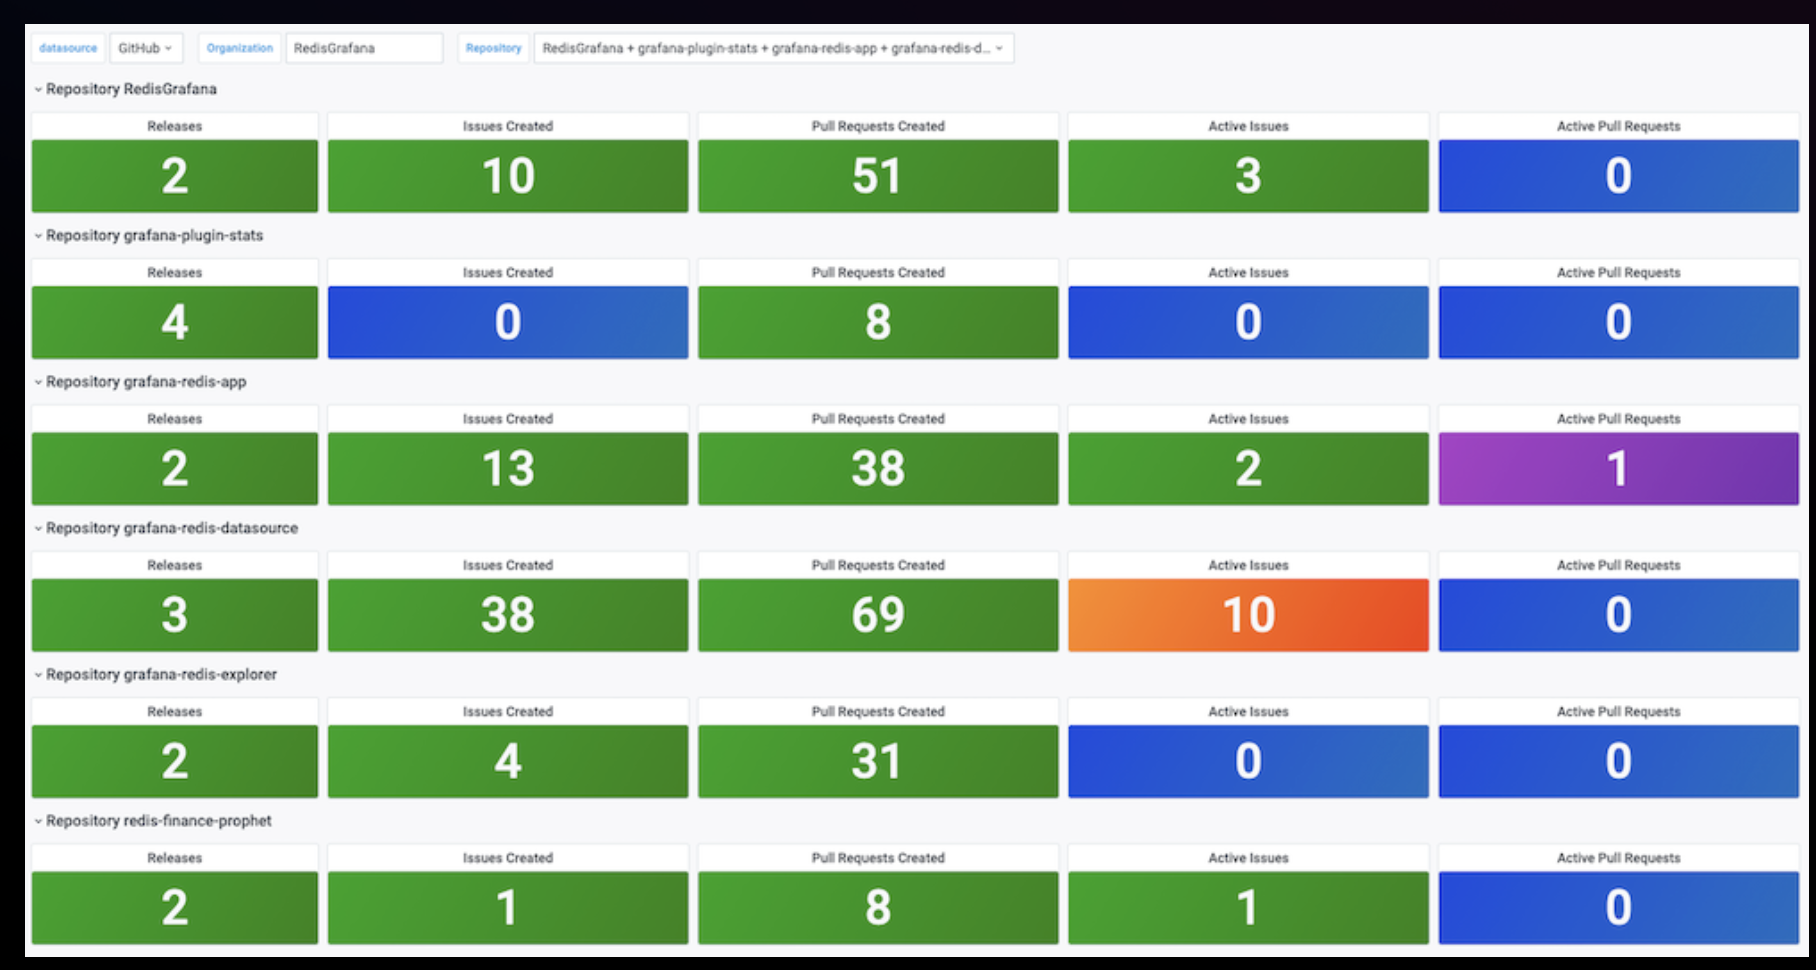This screenshot has height=970, width=1816.
Task: Collapse the Repository grafana-redis-datasource row
Action: coord(166,528)
